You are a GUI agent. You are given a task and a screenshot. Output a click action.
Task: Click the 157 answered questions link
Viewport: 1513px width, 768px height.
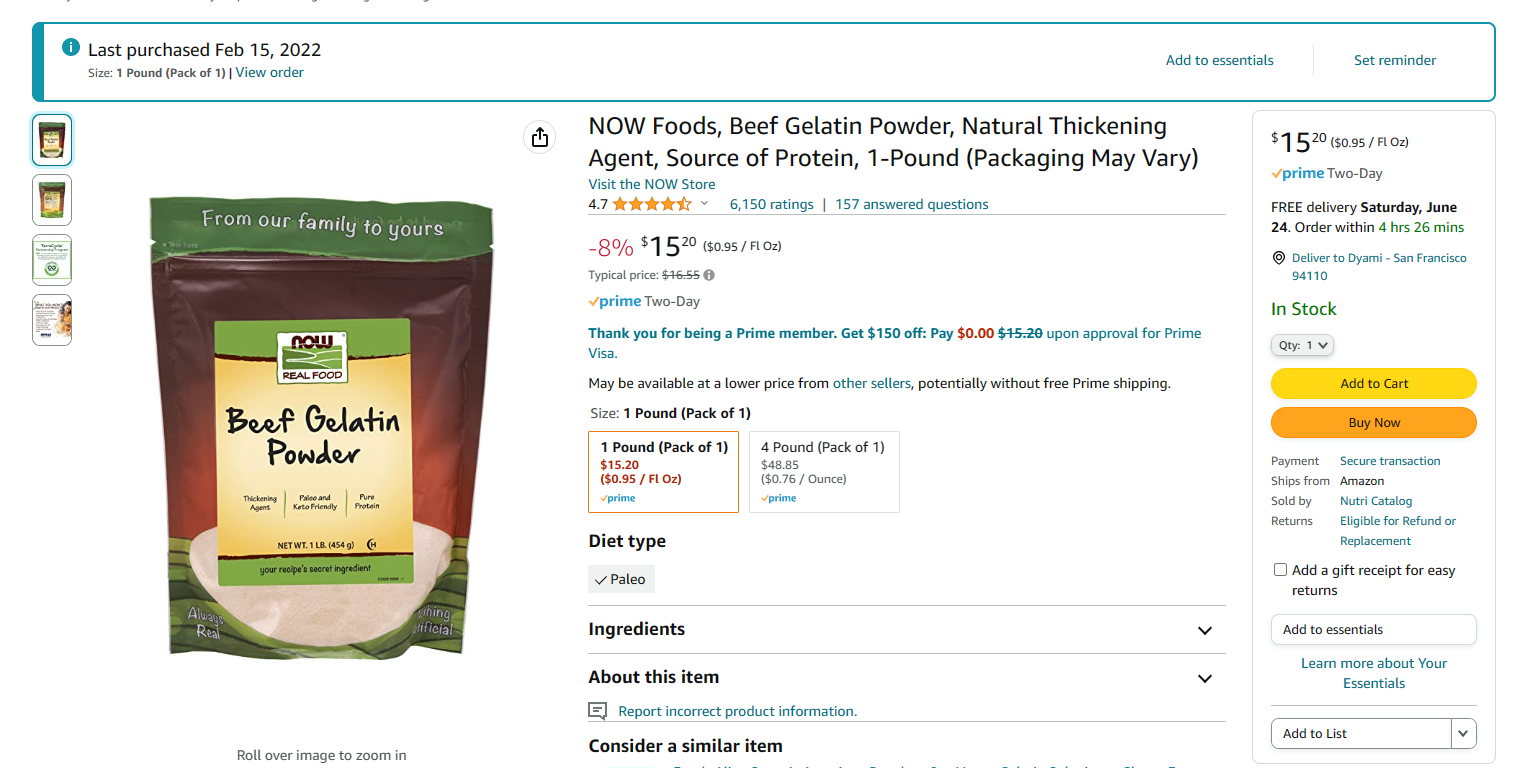911,204
